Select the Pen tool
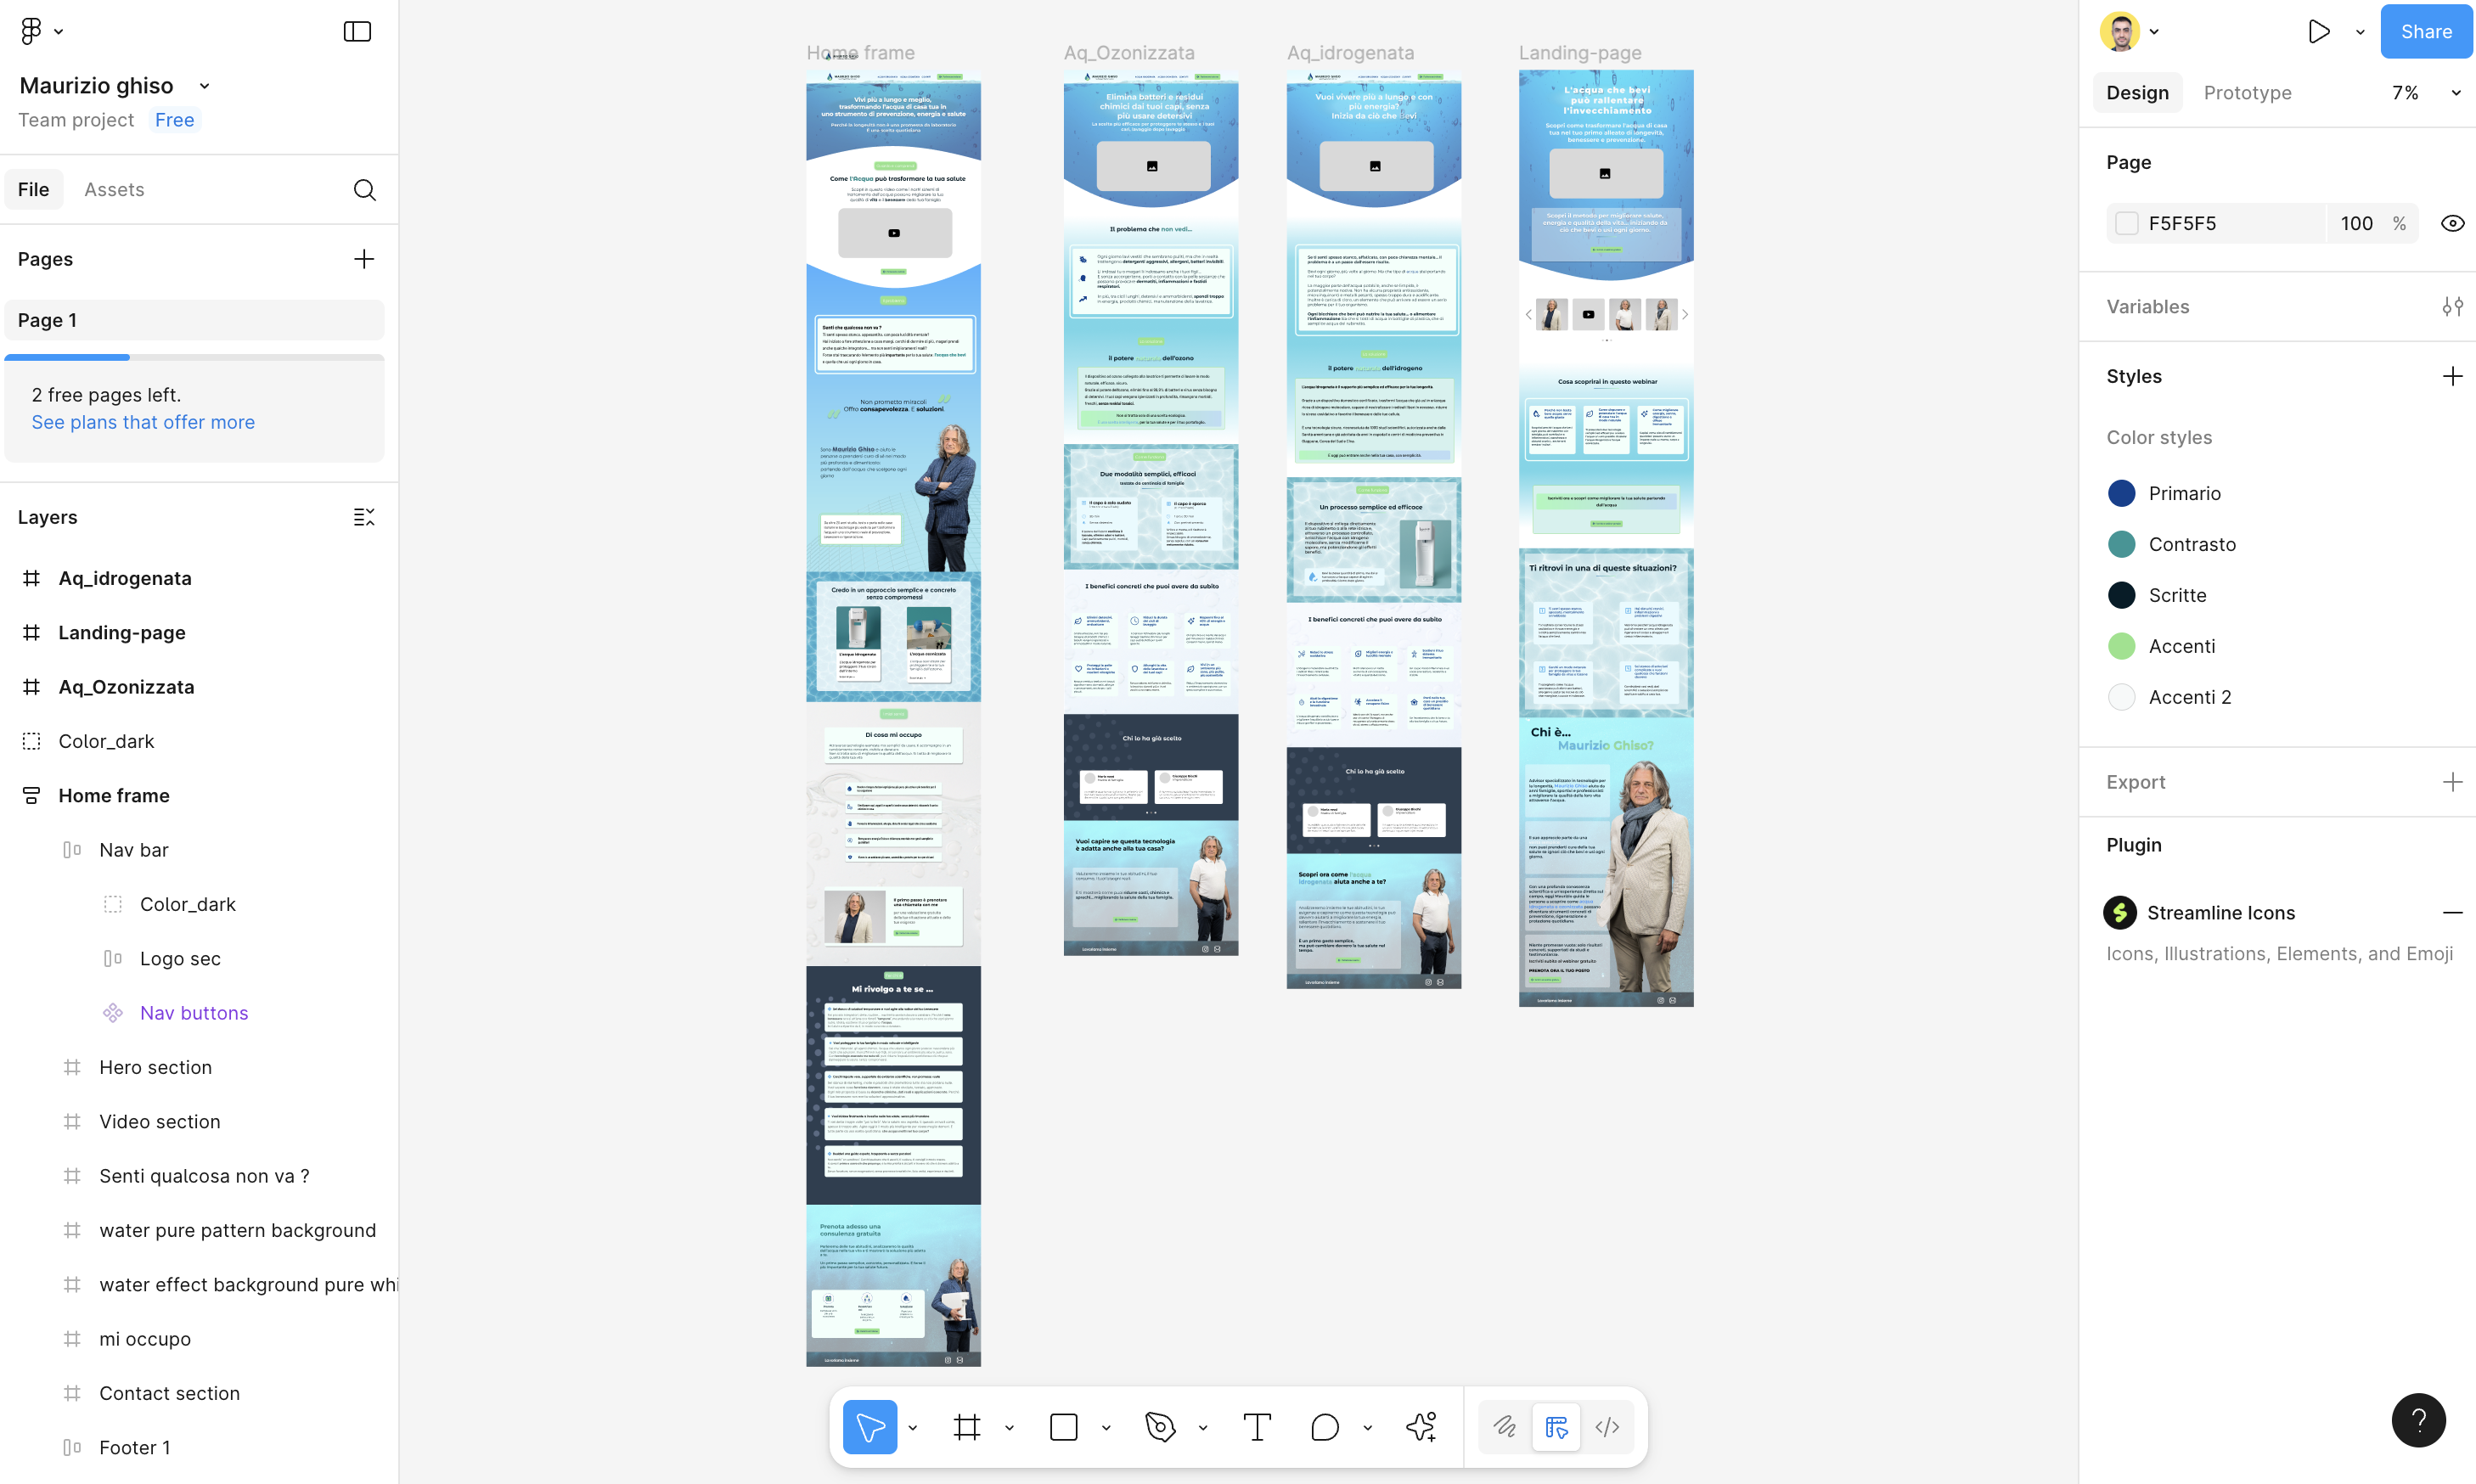The image size is (2476, 1484). point(1160,1427)
